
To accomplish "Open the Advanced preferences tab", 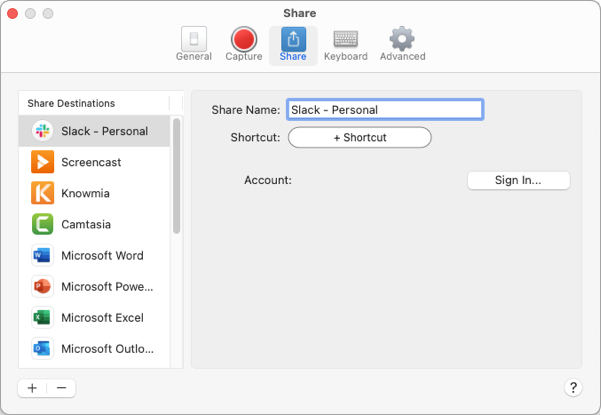I will click(x=402, y=44).
